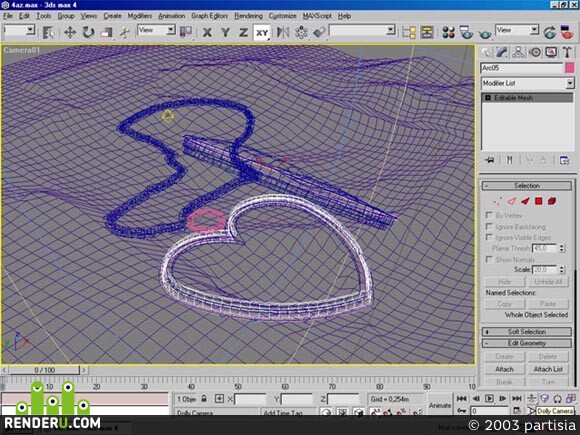This screenshot has height=435, width=580.
Task: Click the Arc05 object name field
Action: tap(522, 68)
